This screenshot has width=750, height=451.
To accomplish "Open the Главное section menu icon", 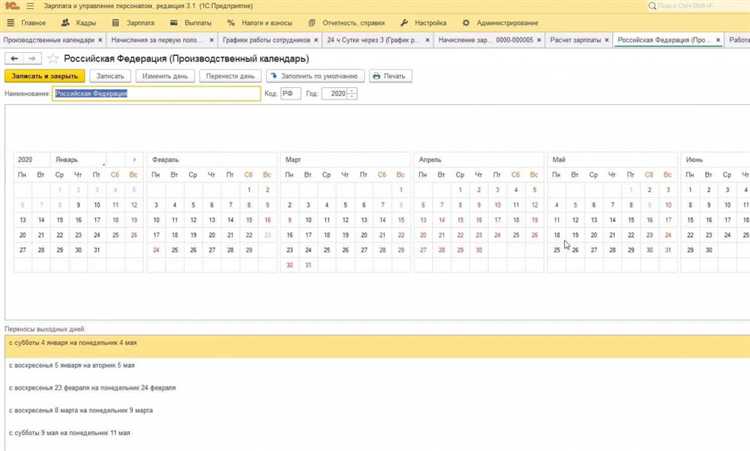I will click(12, 22).
